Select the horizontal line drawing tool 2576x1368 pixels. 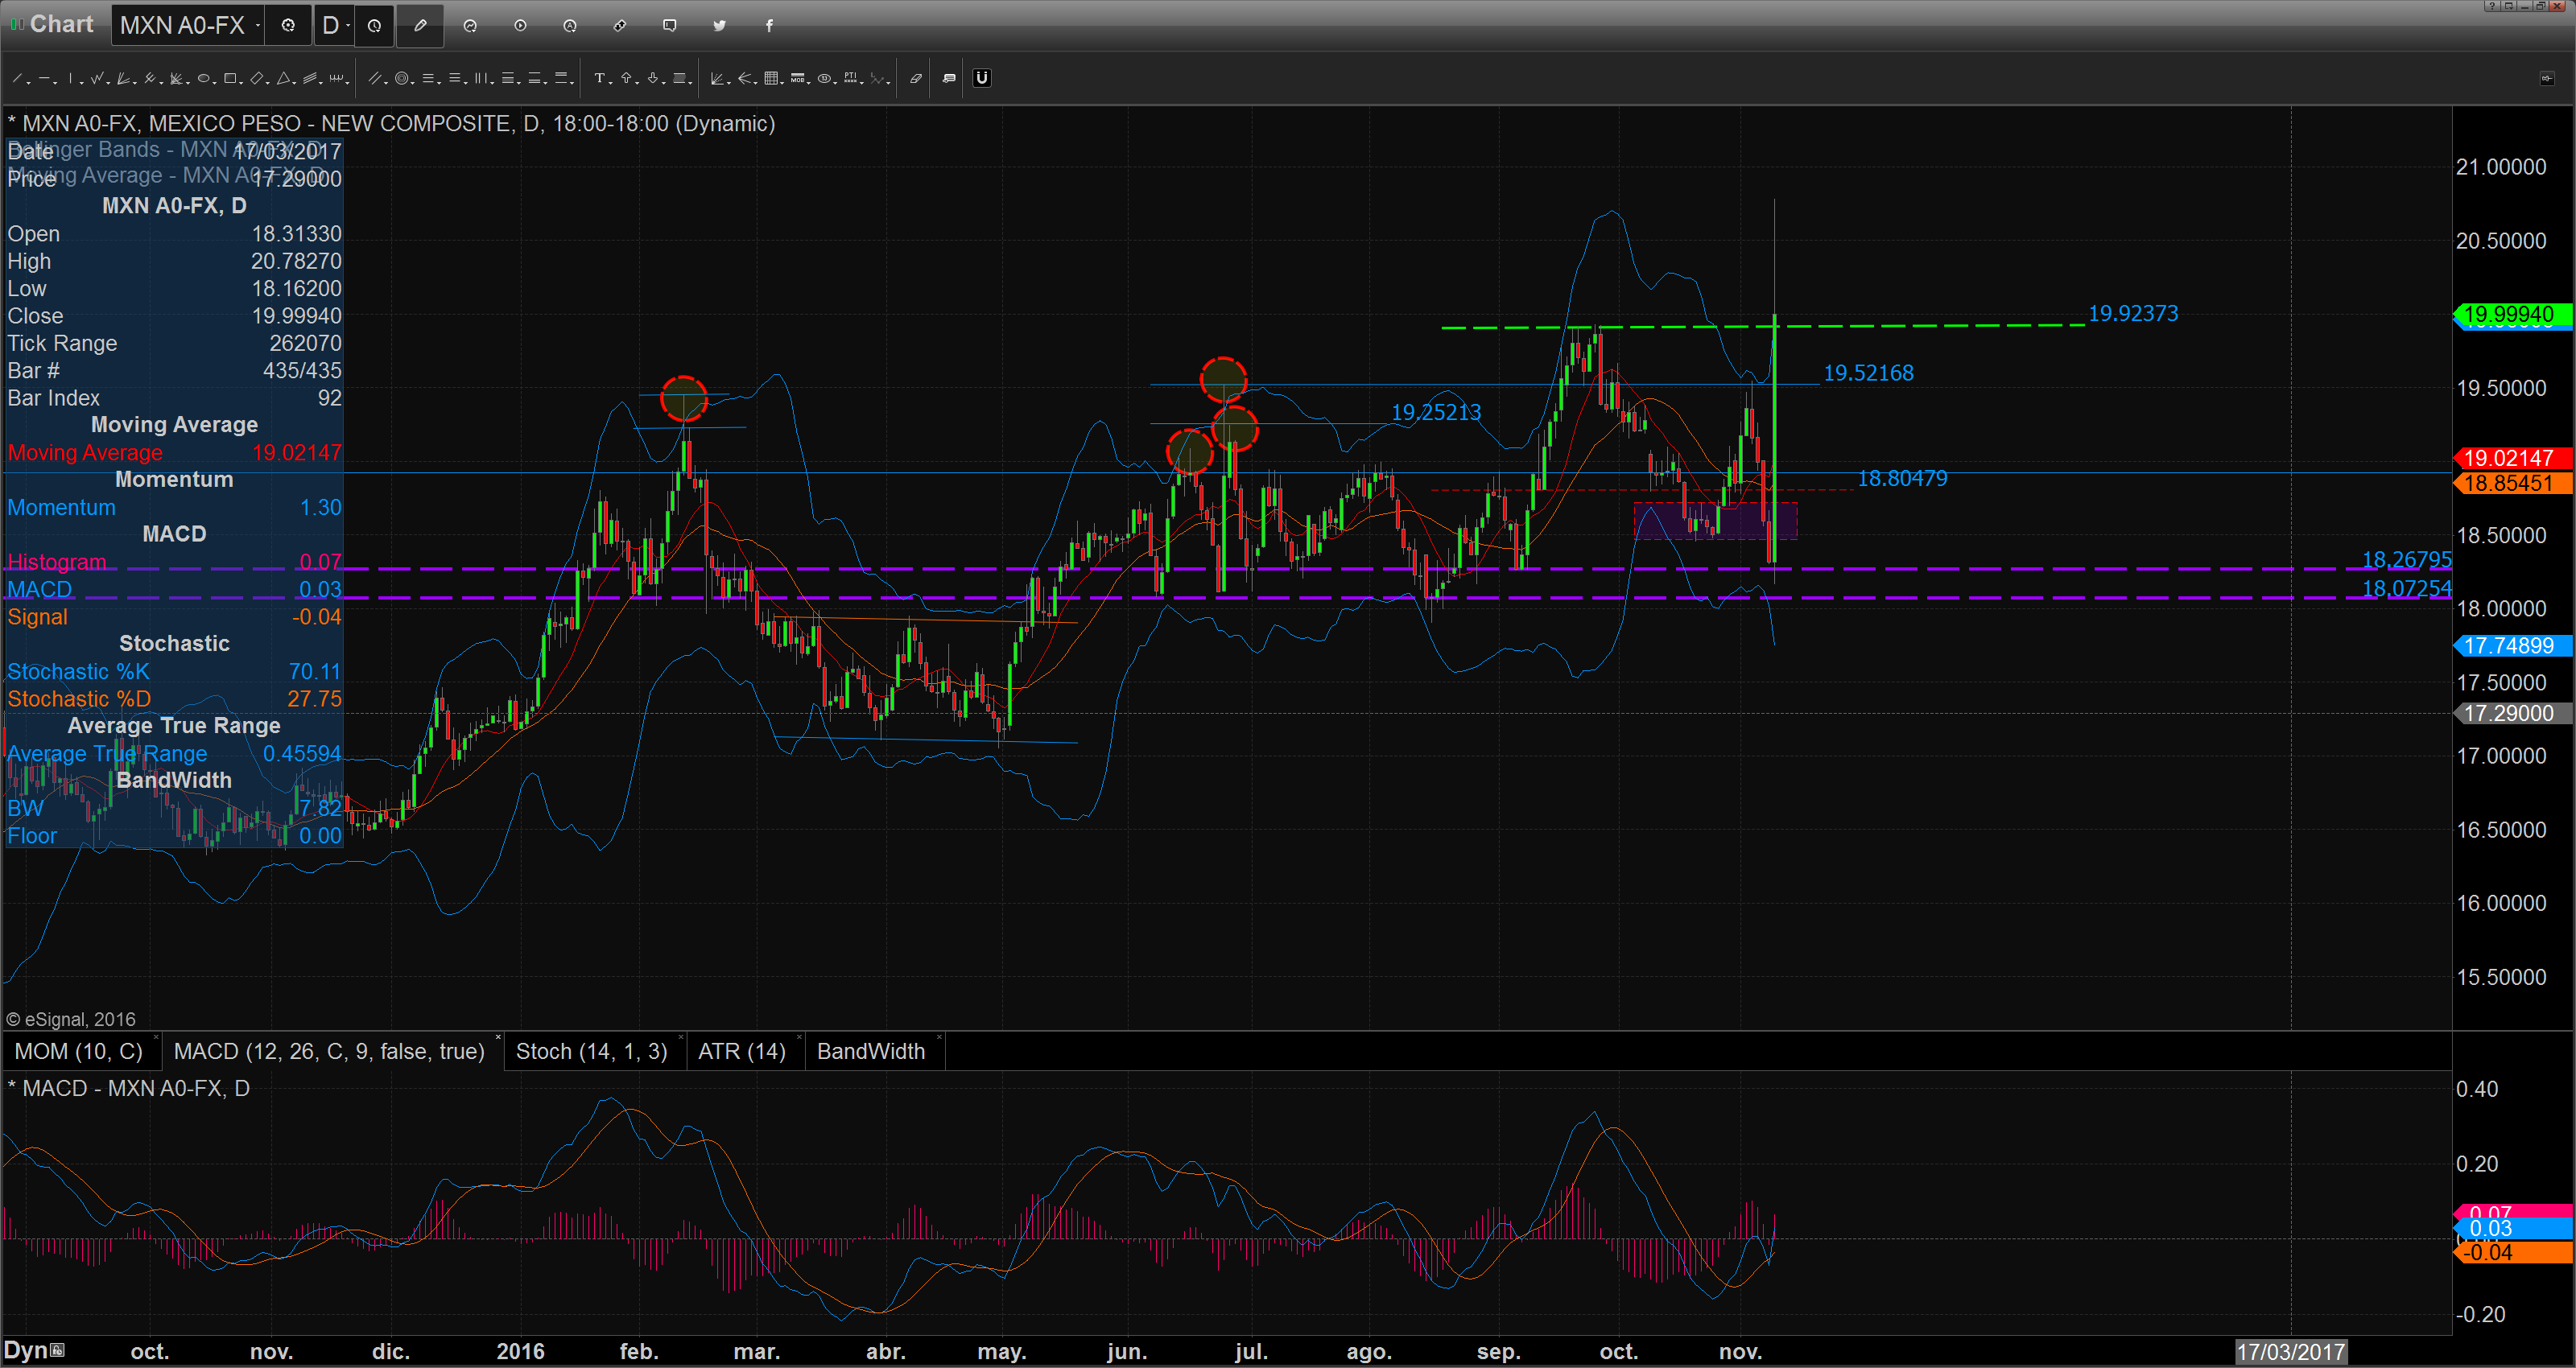[44, 78]
